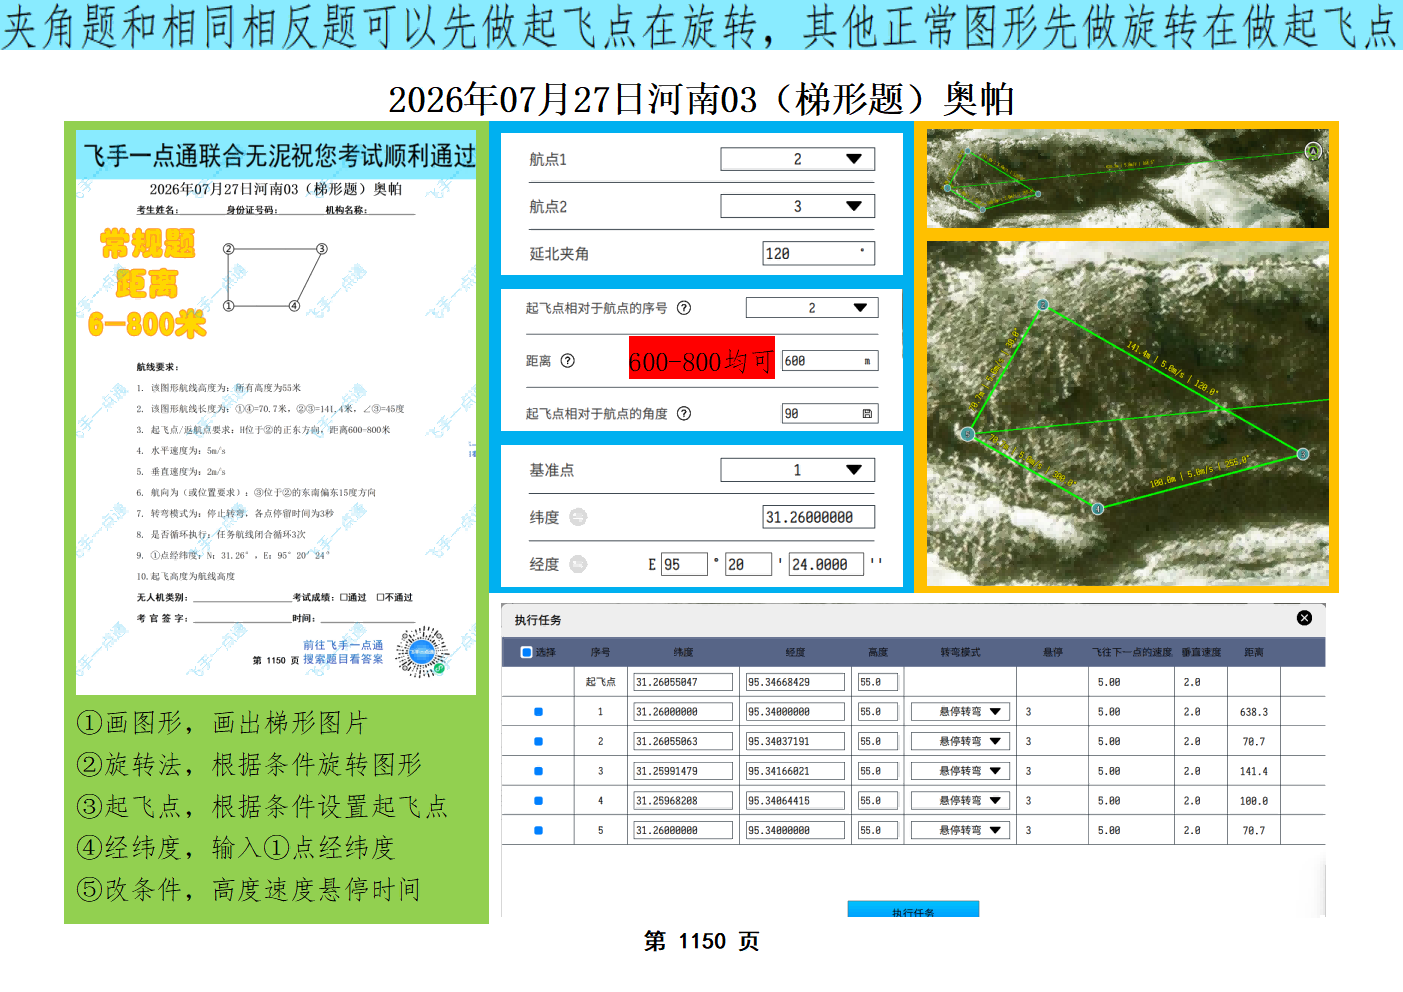
Task: Click the save icon in the angle field
Action: pos(867,413)
